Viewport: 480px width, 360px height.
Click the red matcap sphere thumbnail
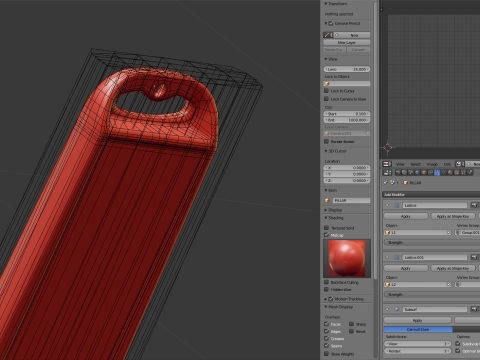[x=347, y=258]
